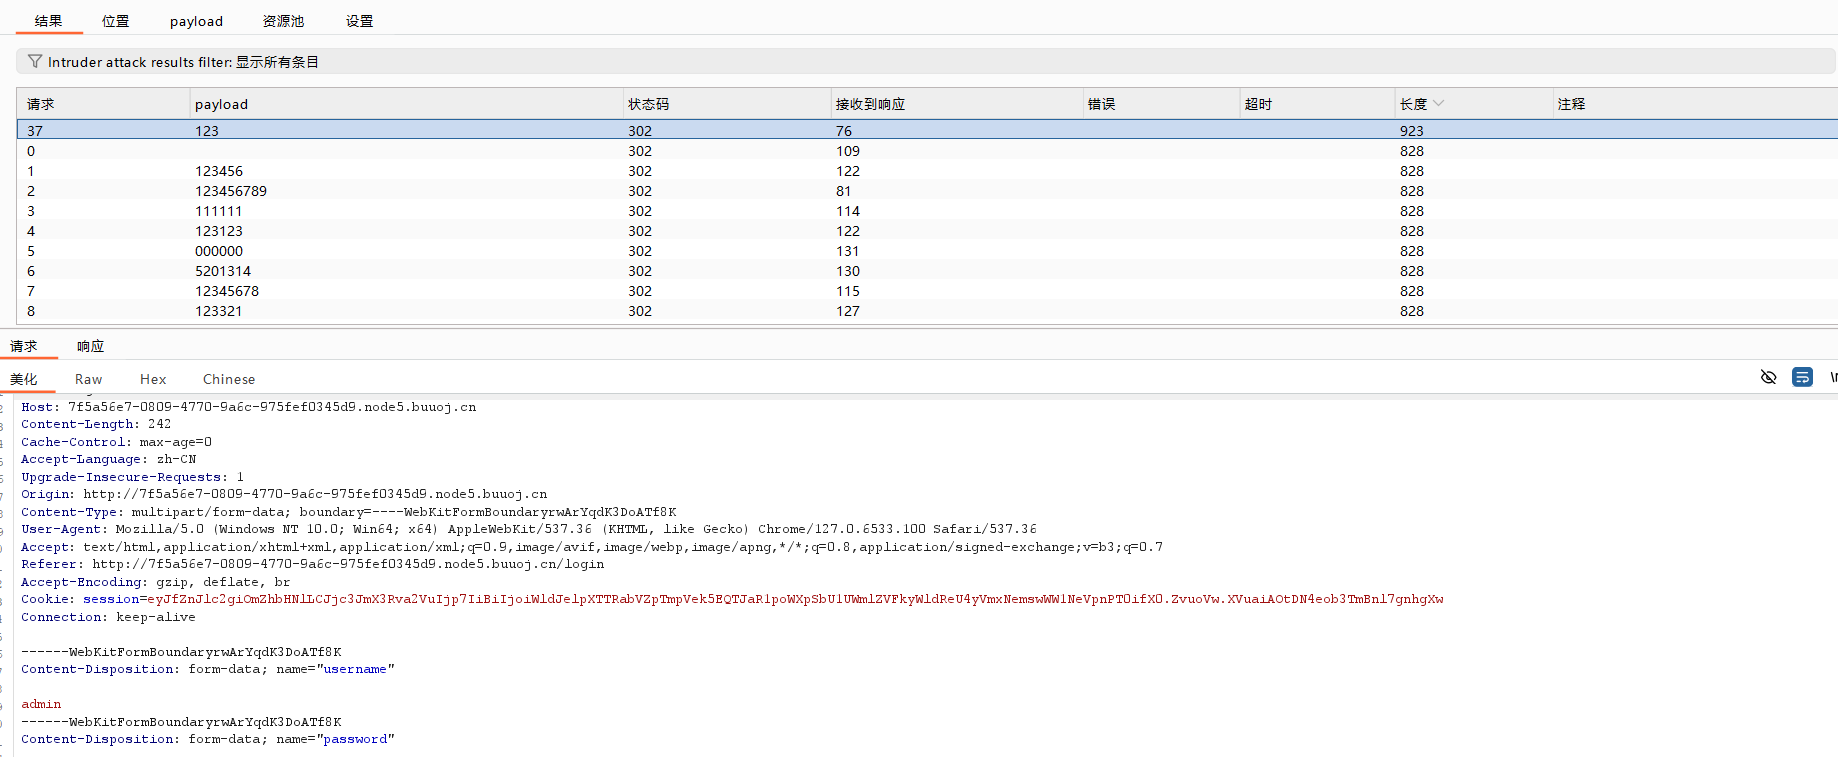This screenshot has width=1838, height=757.
Task: Sort by the 错误 column header
Action: coord(1161,104)
